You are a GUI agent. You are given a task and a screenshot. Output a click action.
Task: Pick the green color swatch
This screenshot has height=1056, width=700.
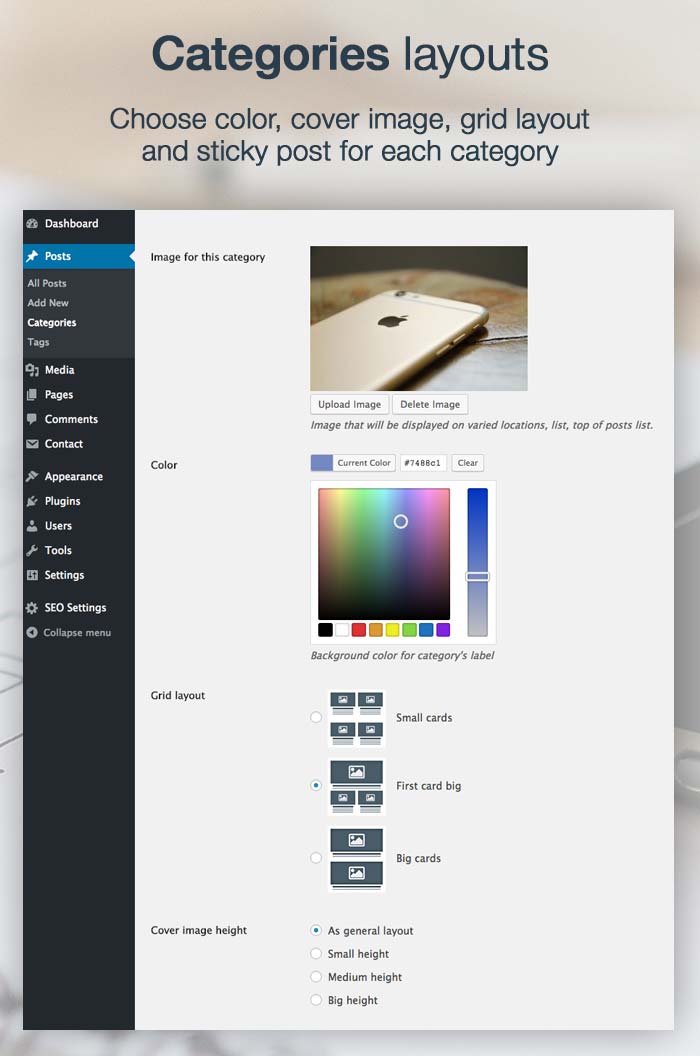[410, 630]
